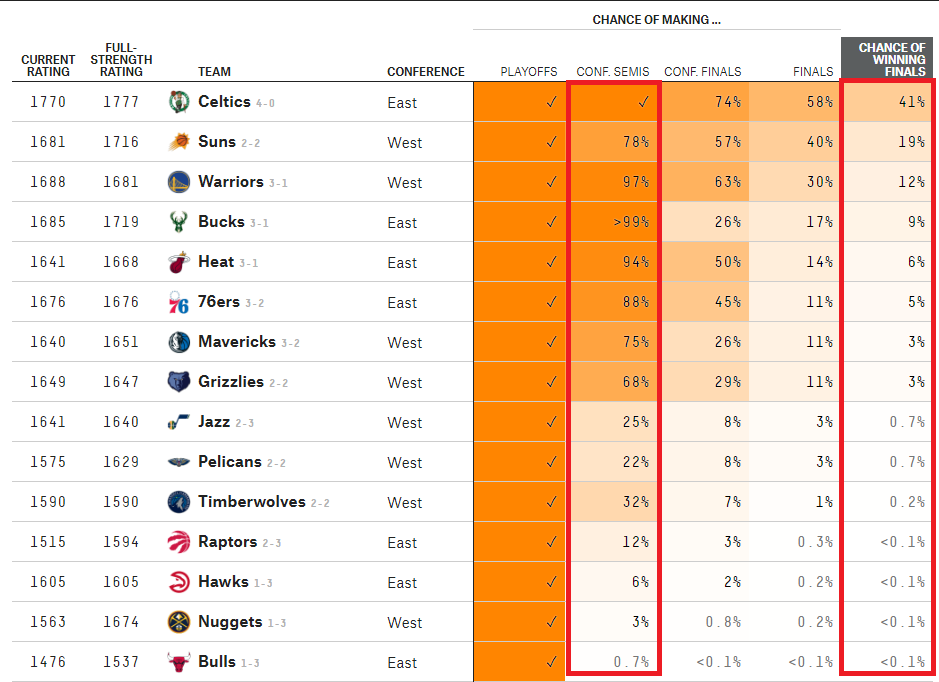Click the Heat flaming ball logo
This screenshot has height=682, width=939.
coord(178,262)
